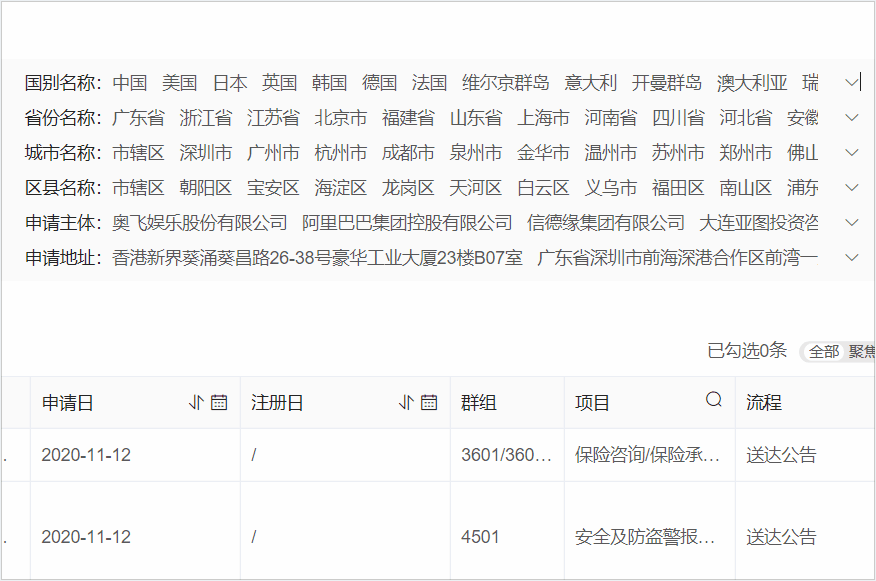This screenshot has height=581, width=876.
Task: Choose city 成都市
Action: coord(408,153)
